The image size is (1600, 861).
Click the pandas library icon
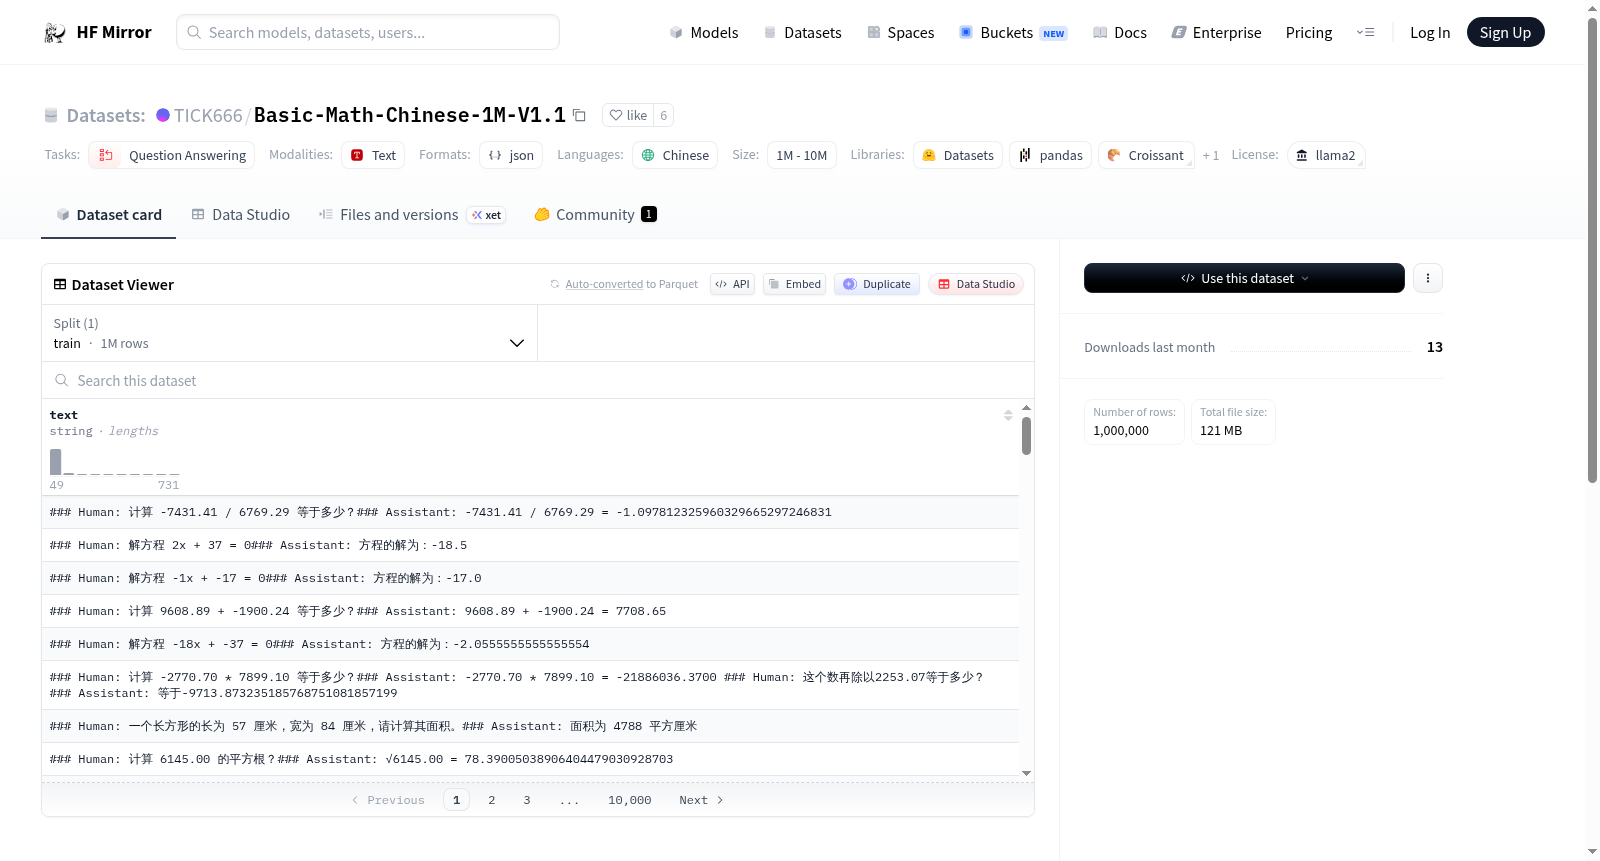[x=1025, y=155]
